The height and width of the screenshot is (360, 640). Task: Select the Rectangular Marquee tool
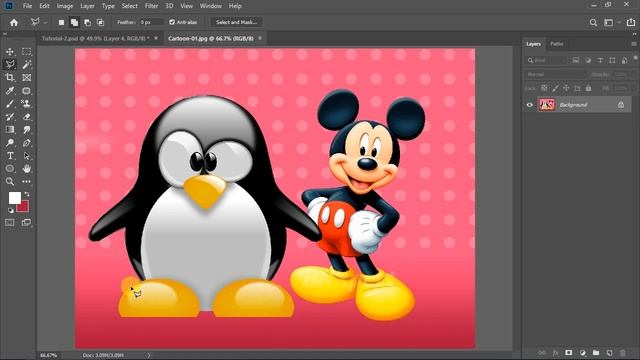pos(27,52)
